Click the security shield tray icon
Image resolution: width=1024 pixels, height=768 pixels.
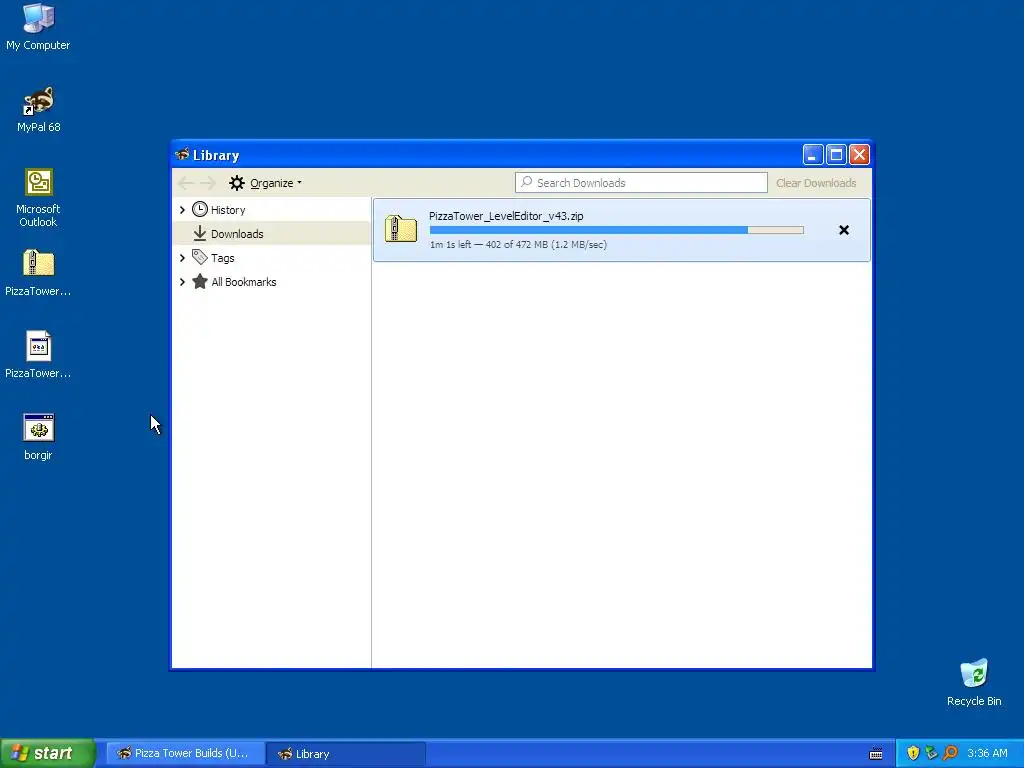point(913,753)
